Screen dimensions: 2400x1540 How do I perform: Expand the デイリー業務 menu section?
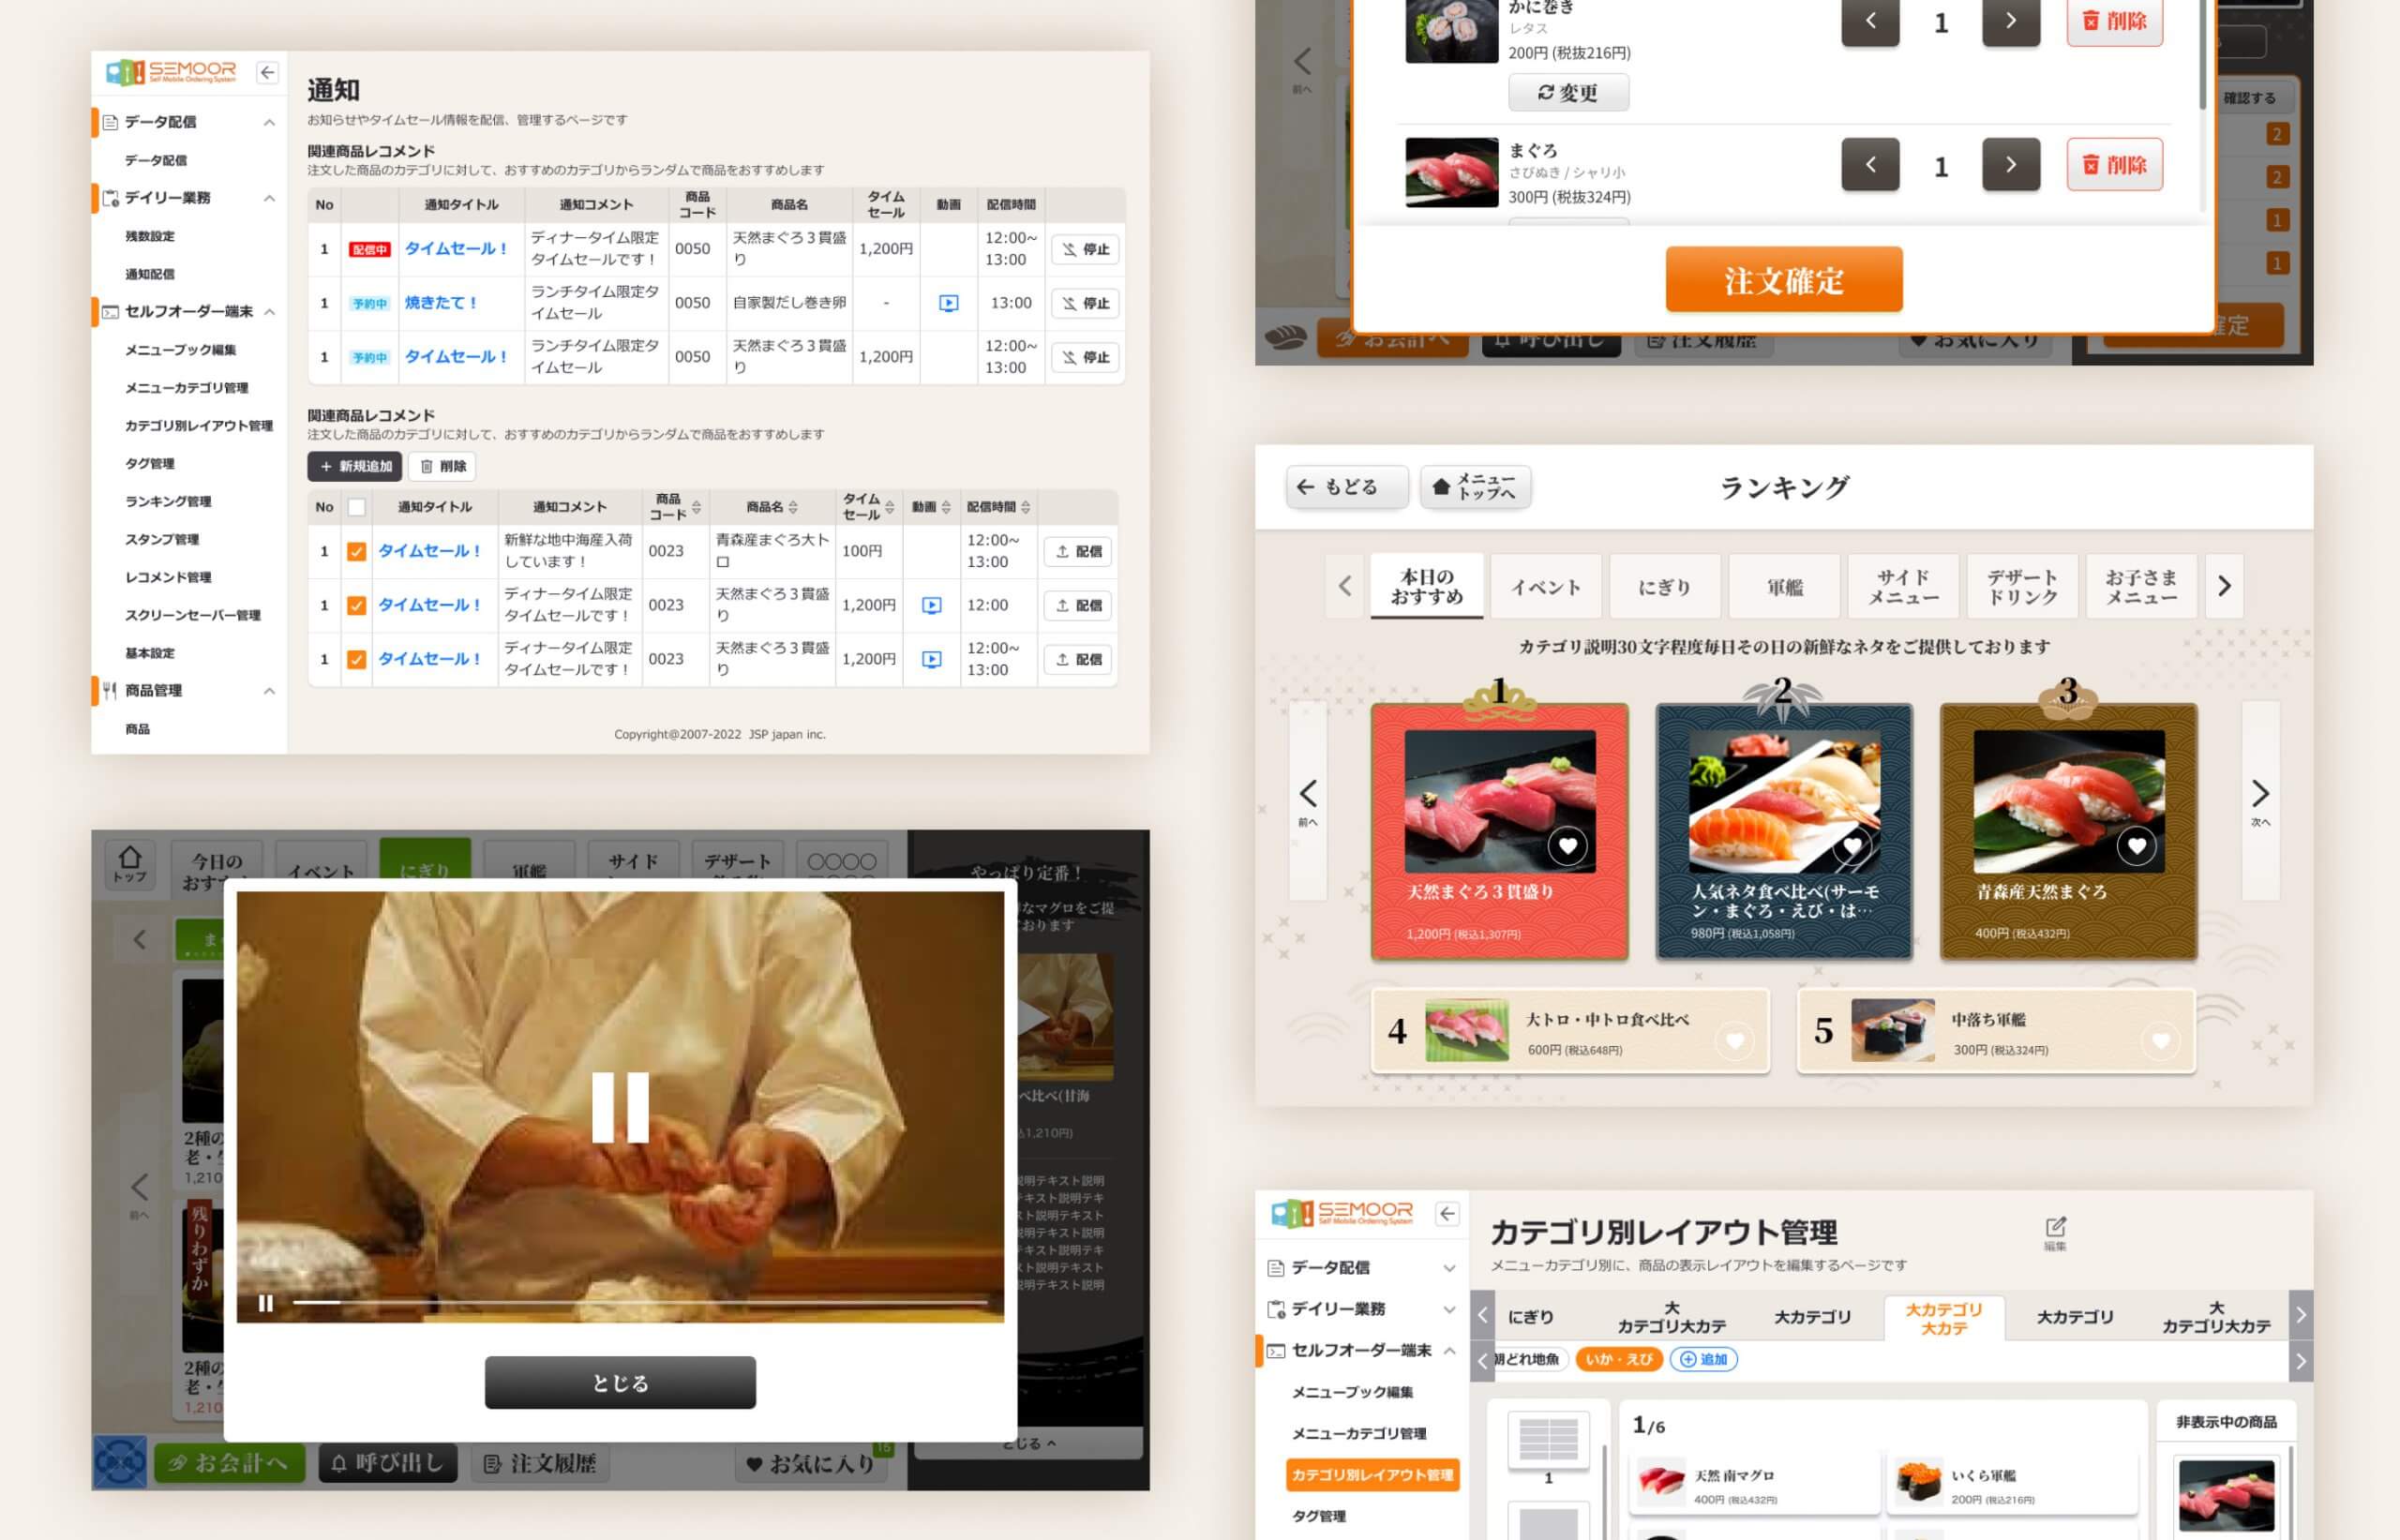268,198
